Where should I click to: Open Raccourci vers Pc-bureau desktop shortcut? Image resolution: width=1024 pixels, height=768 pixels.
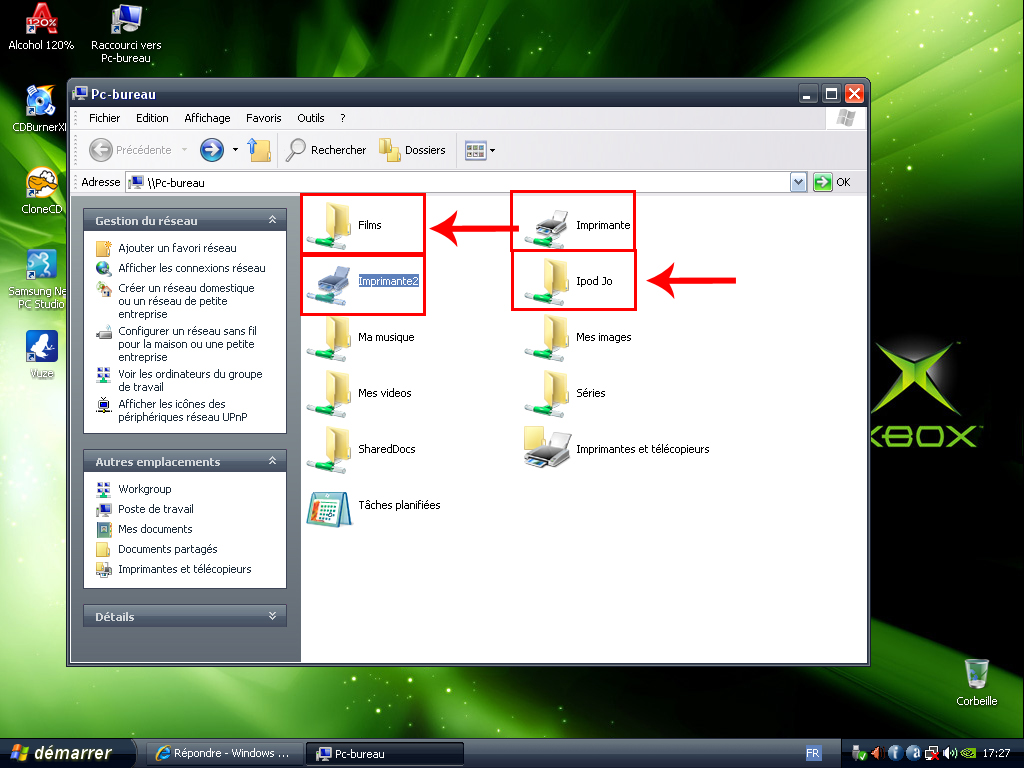(x=126, y=34)
